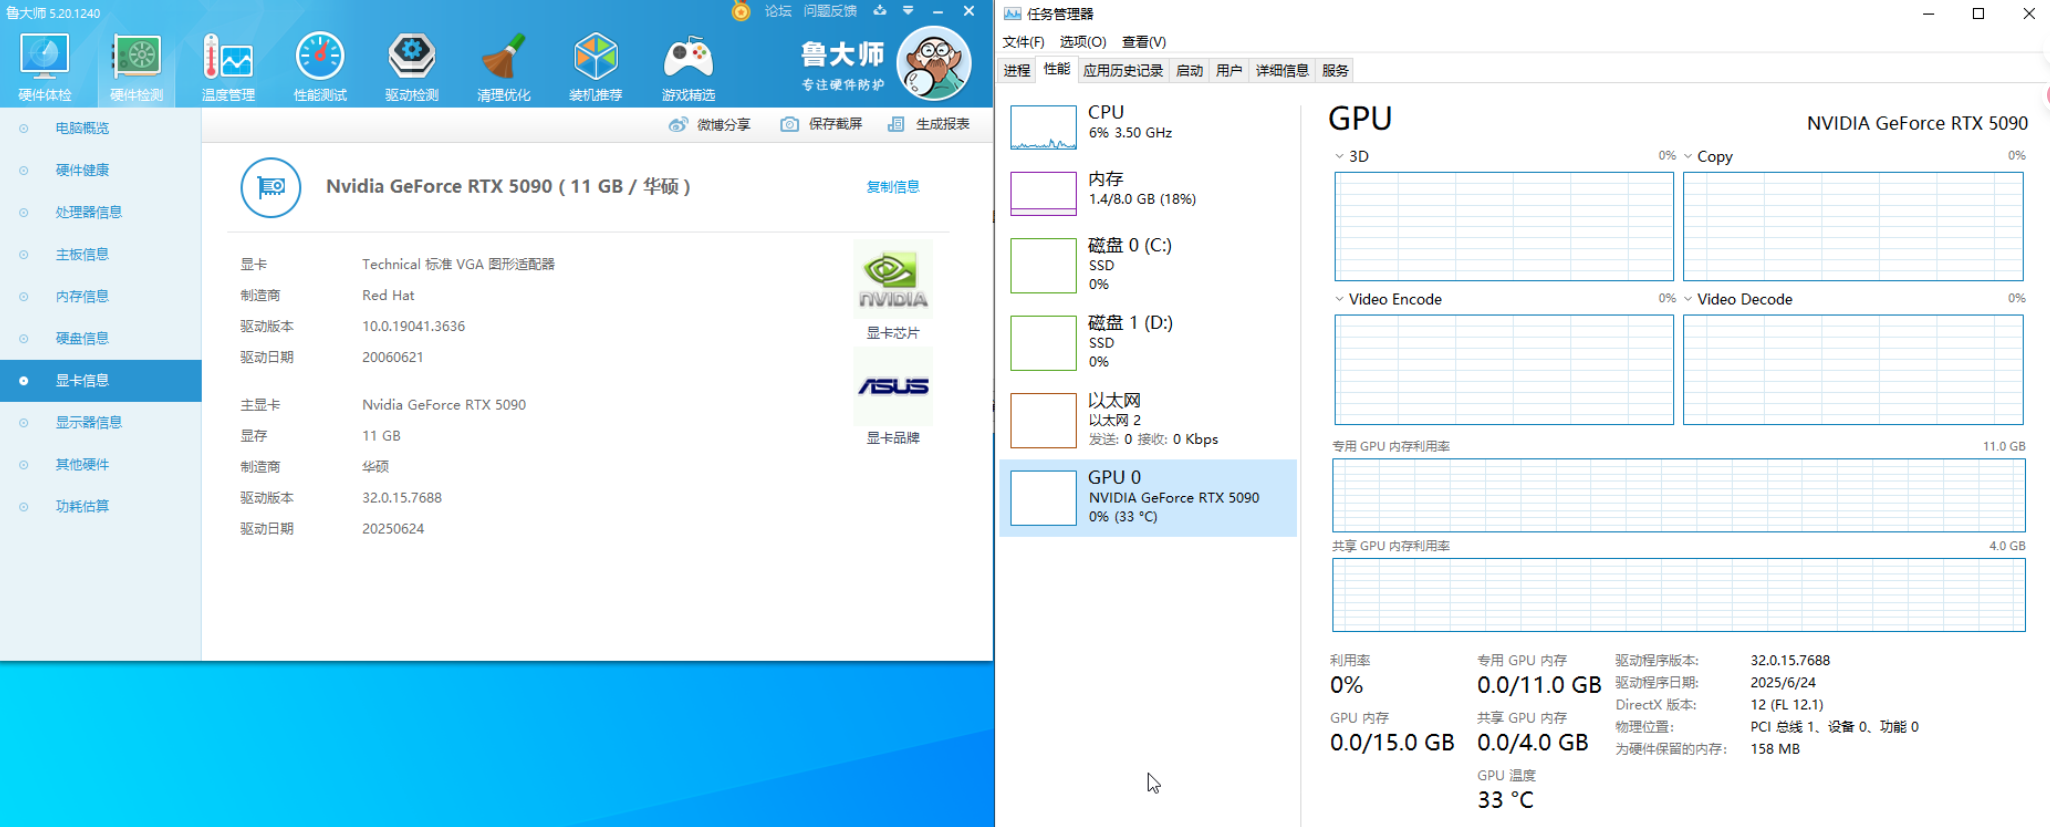Screen dimensions: 2050x827
Task: Select 处理器信息 in the sidebar
Action: click(x=89, y=212)
